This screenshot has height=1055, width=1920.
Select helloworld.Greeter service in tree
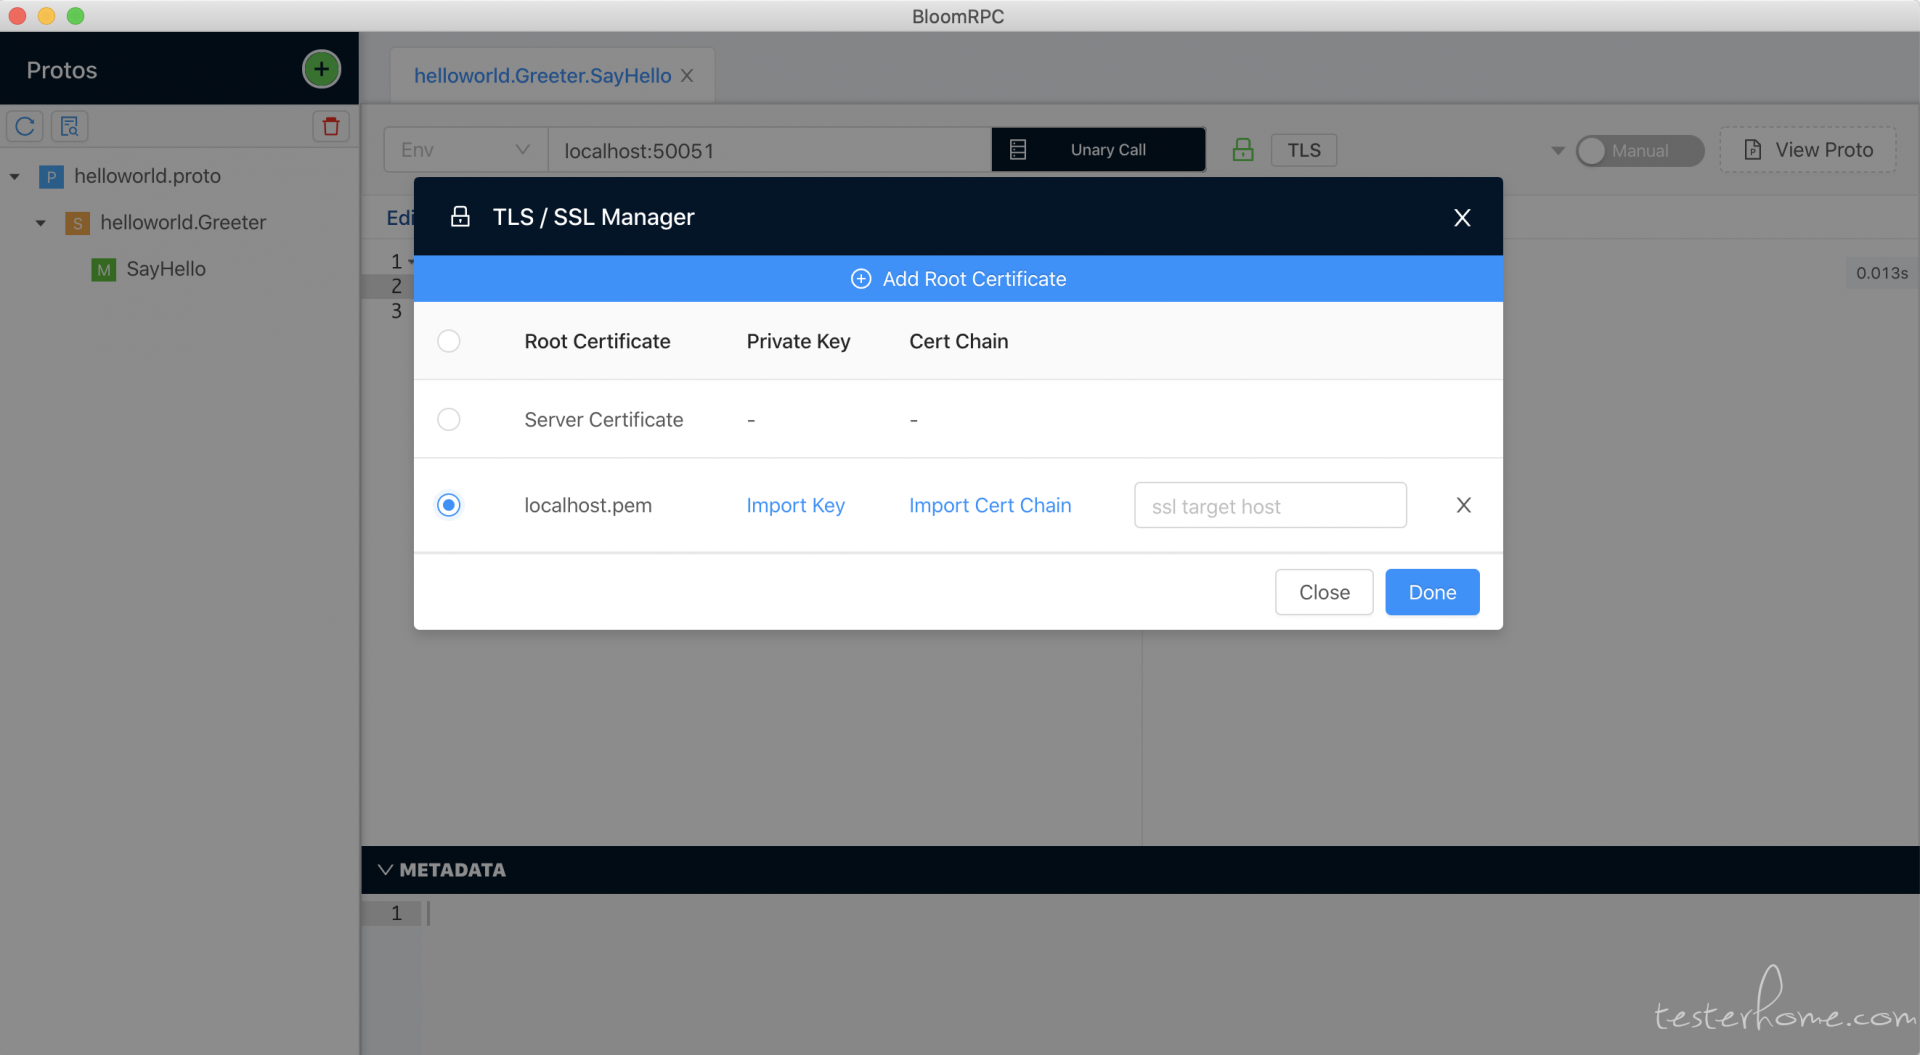click(x=183, y=222)
